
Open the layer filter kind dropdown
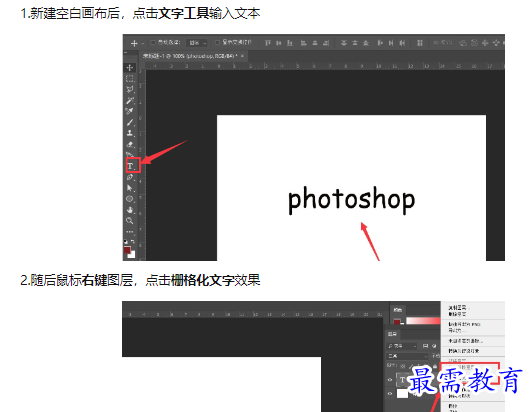click(402, 346)
